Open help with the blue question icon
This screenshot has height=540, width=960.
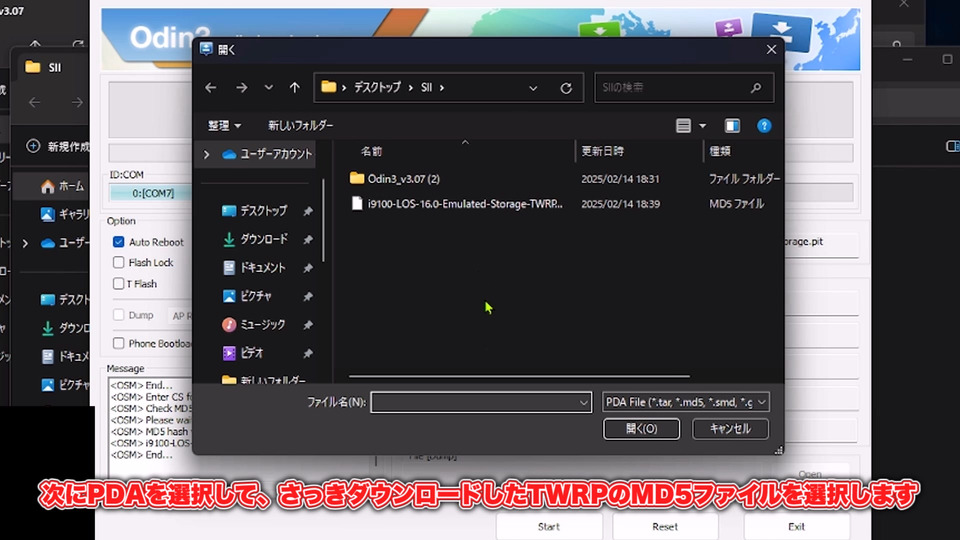pyautogui.click(x=763, y=126)
